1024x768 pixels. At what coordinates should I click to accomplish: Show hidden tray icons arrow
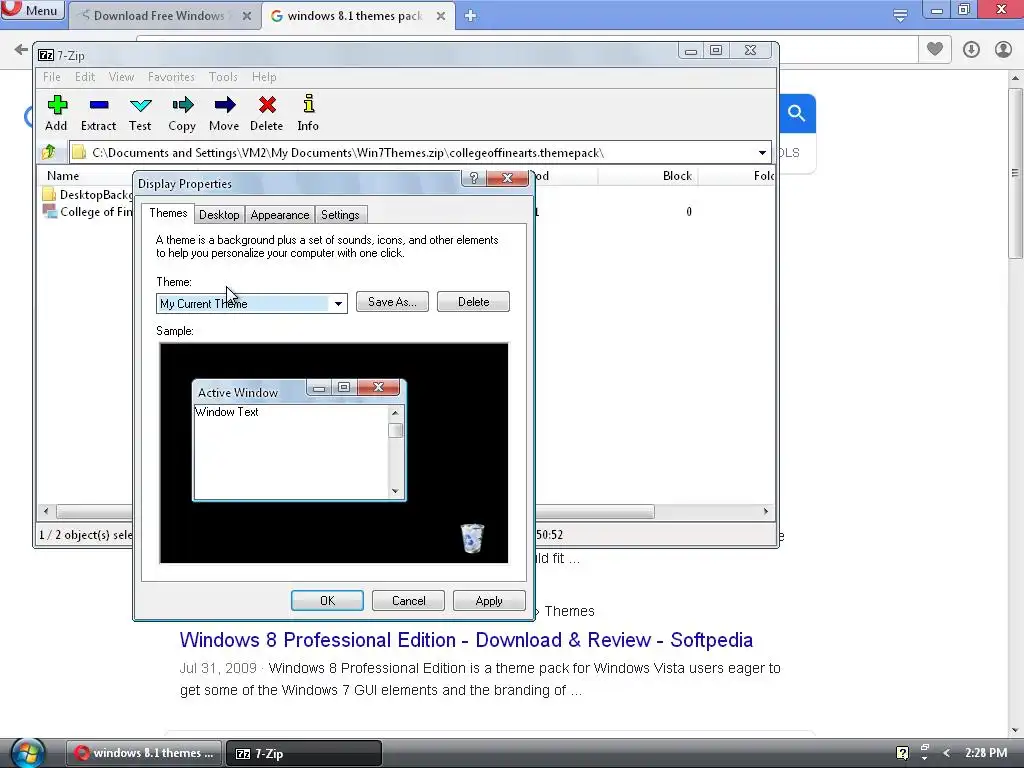(x=946, y=753)
